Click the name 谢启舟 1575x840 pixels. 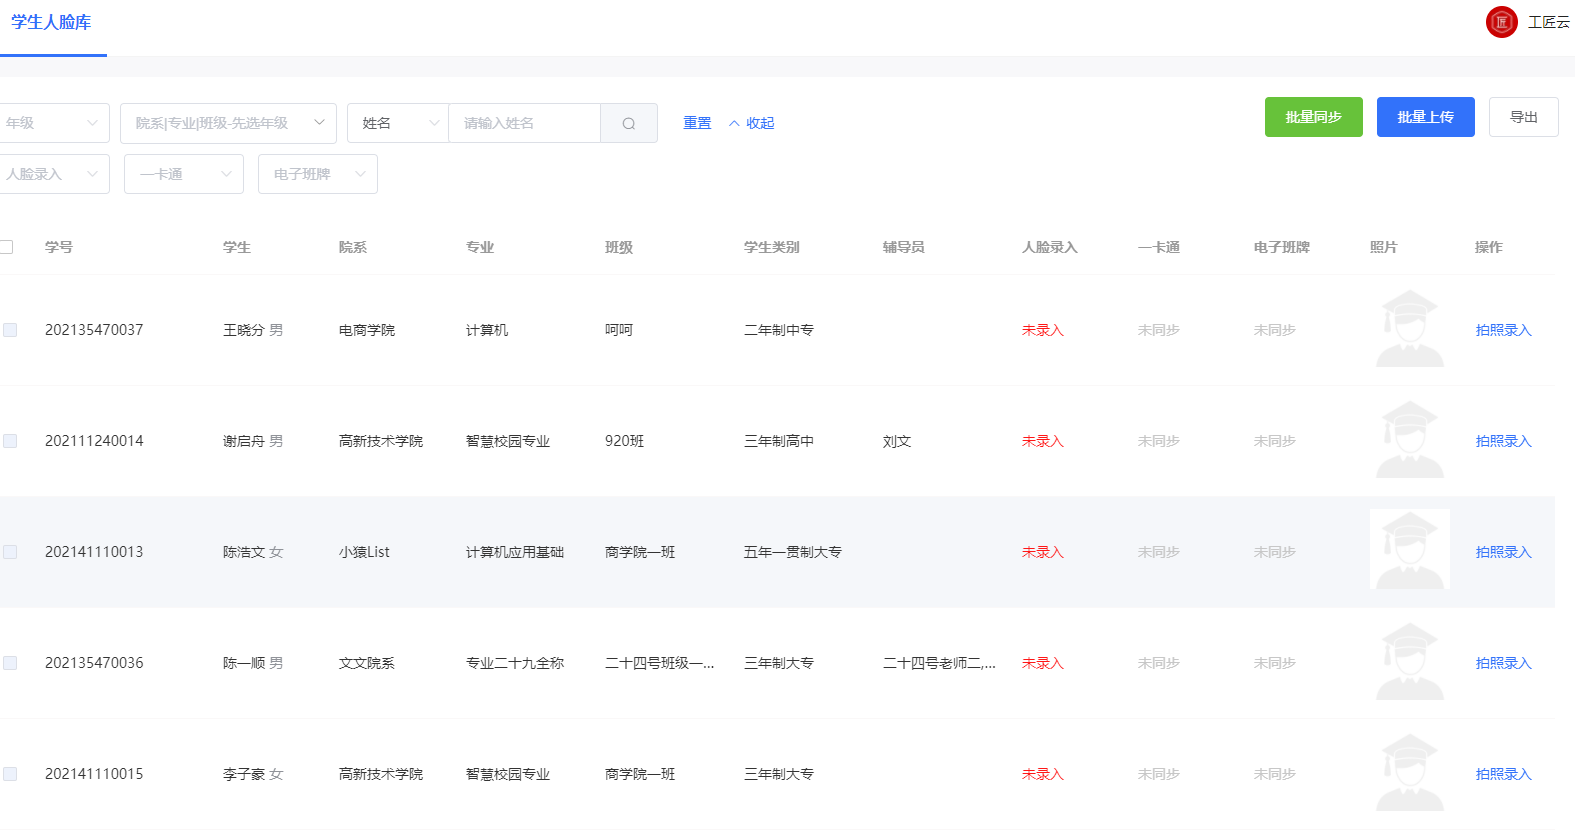coord(244,441)
